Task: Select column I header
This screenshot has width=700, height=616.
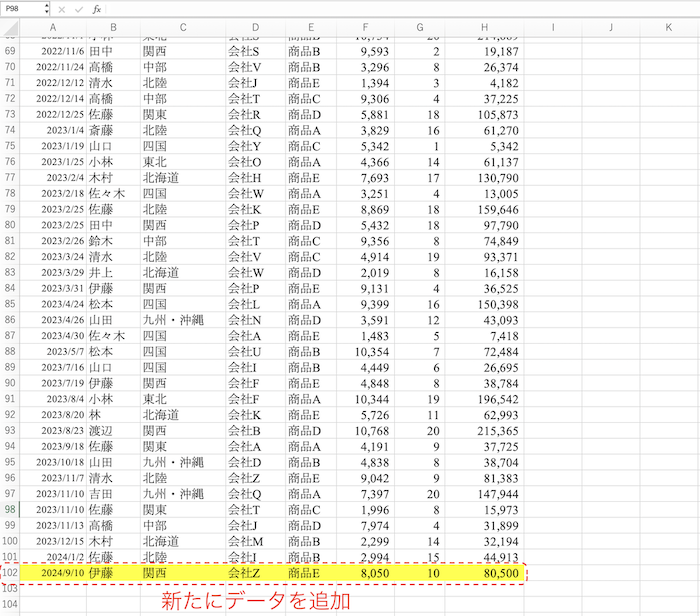Action: (x=553, y=28)
